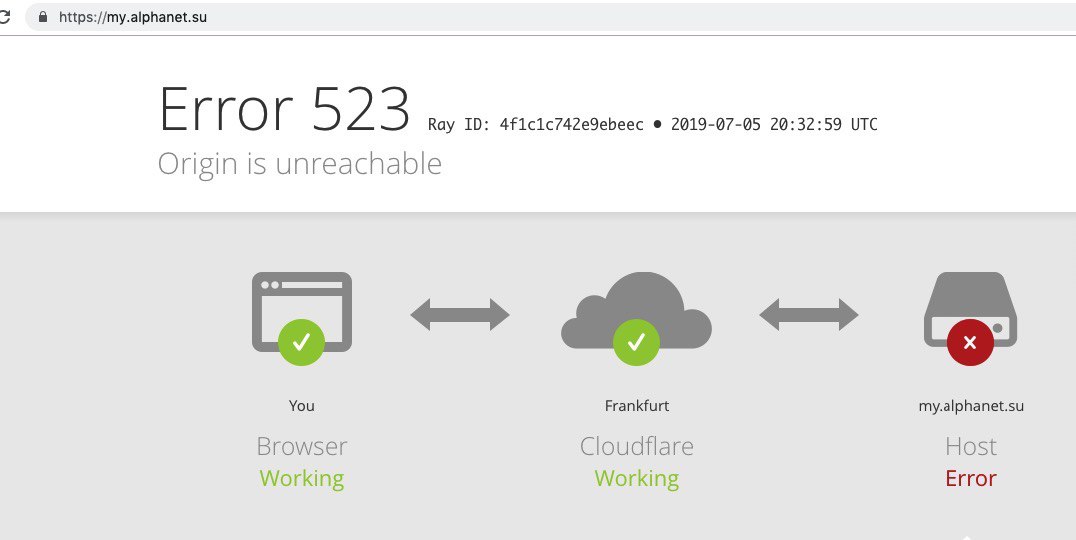Screen dimensions: 1076x540
Task: Click the Working status under Browser
Action: [x=301, y=478]
